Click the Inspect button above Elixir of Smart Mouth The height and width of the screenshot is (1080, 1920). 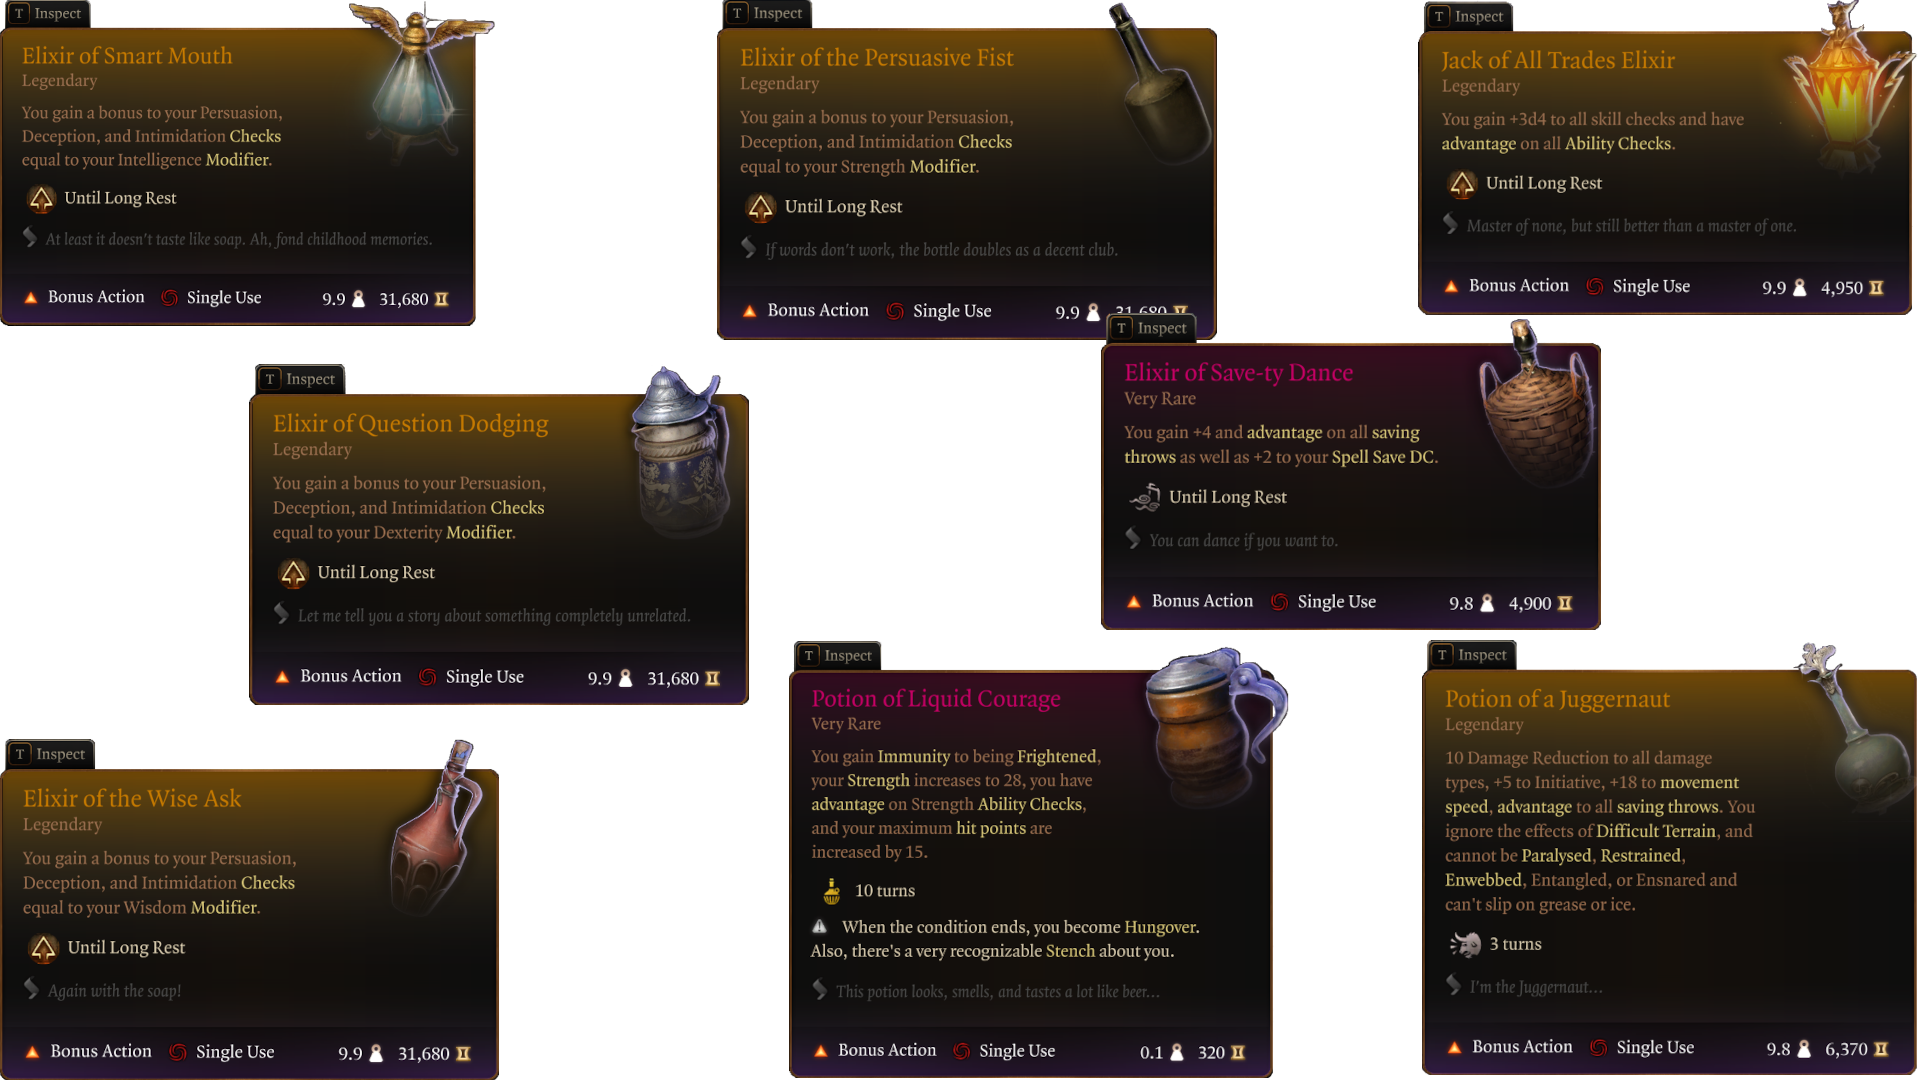[x=46, y=14]
